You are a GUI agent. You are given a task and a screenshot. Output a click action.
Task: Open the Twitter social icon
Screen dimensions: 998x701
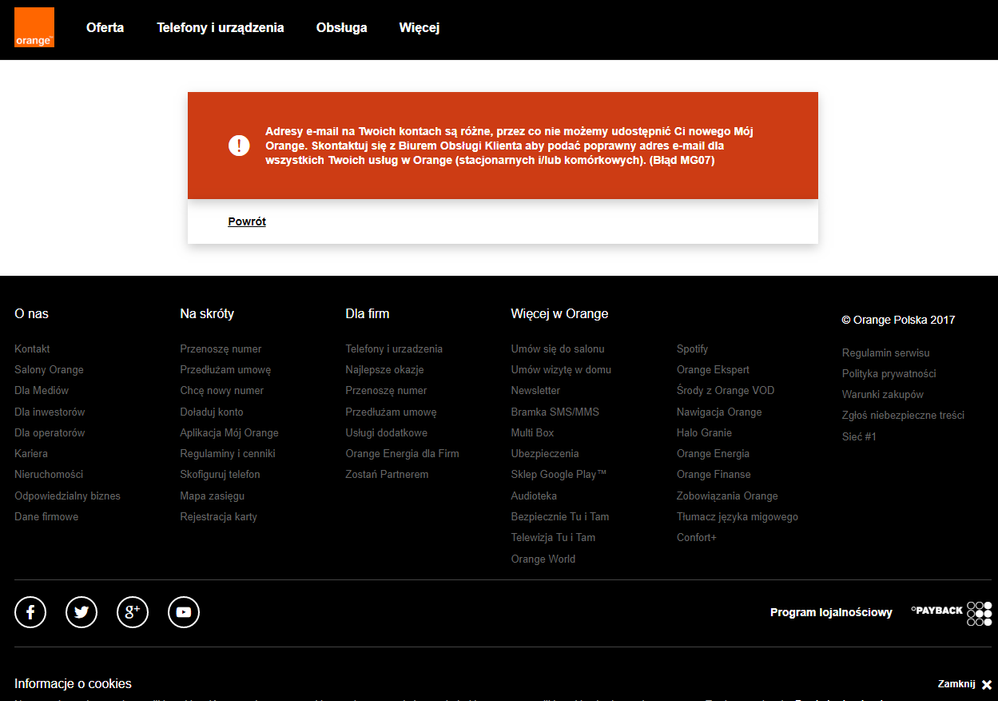click(x=81, y=612)
